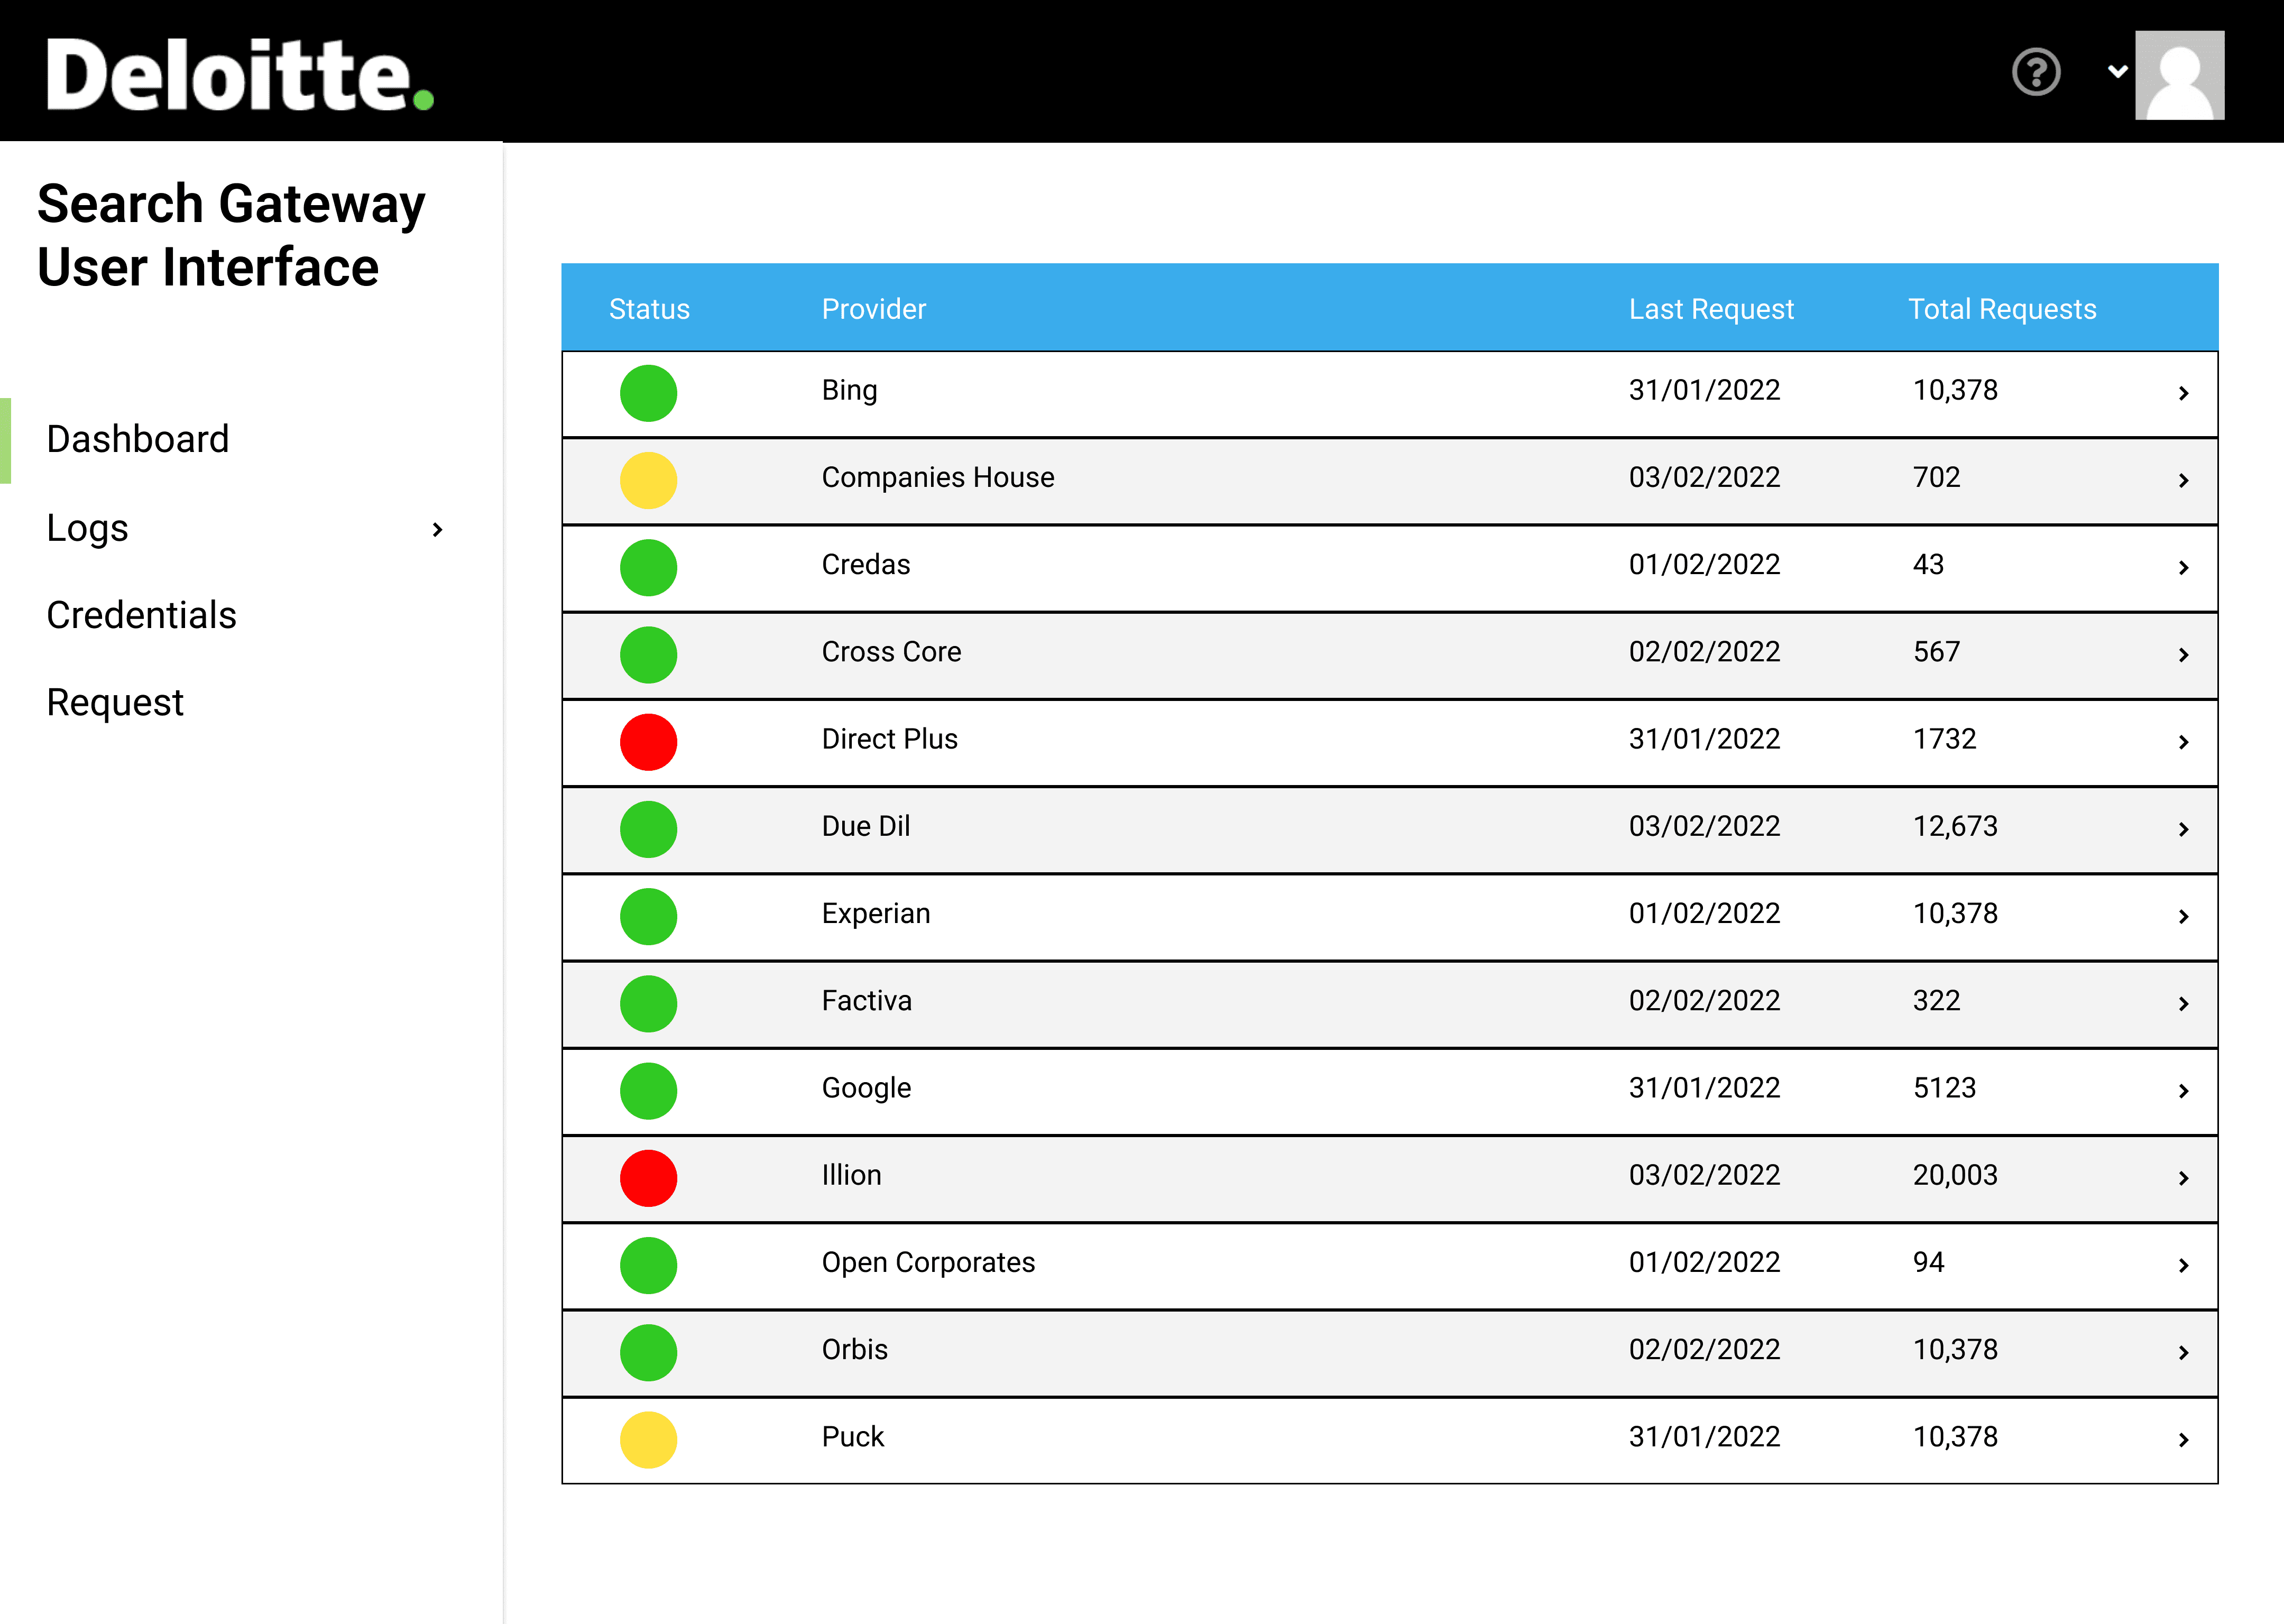Open Credentials from the sidebar

(x=141, y=615)
